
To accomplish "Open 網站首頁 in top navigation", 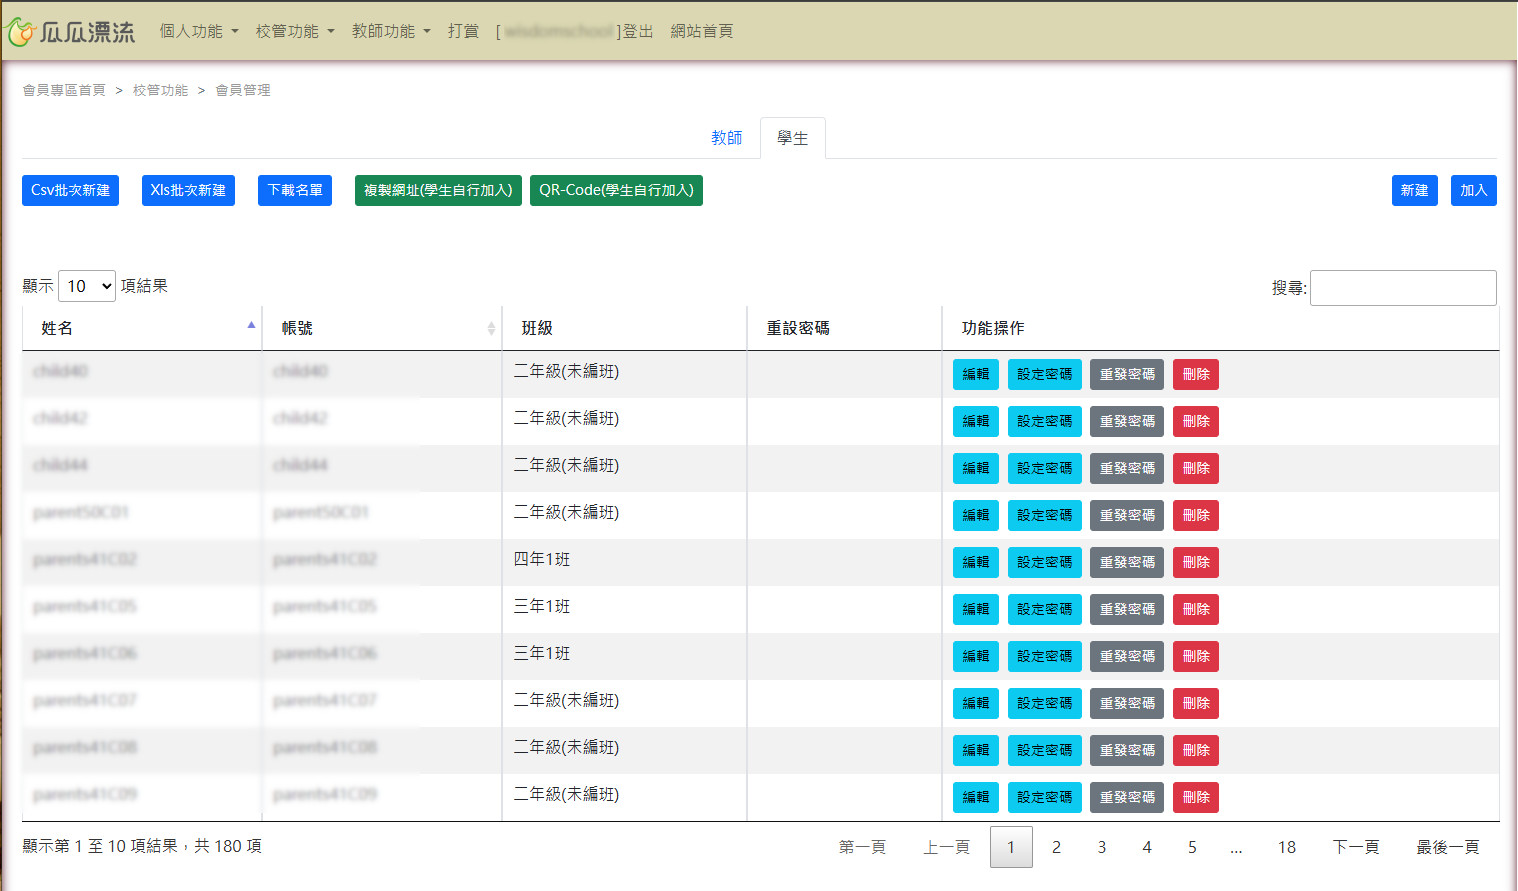I will click(701, 31).
